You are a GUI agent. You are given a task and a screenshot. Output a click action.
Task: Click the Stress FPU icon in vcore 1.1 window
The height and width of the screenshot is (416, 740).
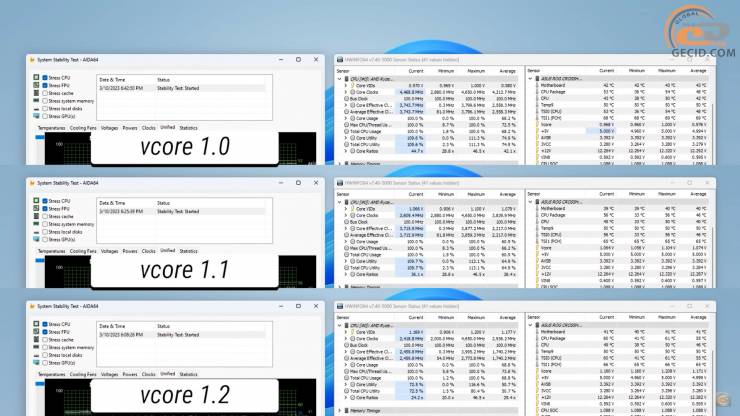pyautogui.click(x=36, y=208)
